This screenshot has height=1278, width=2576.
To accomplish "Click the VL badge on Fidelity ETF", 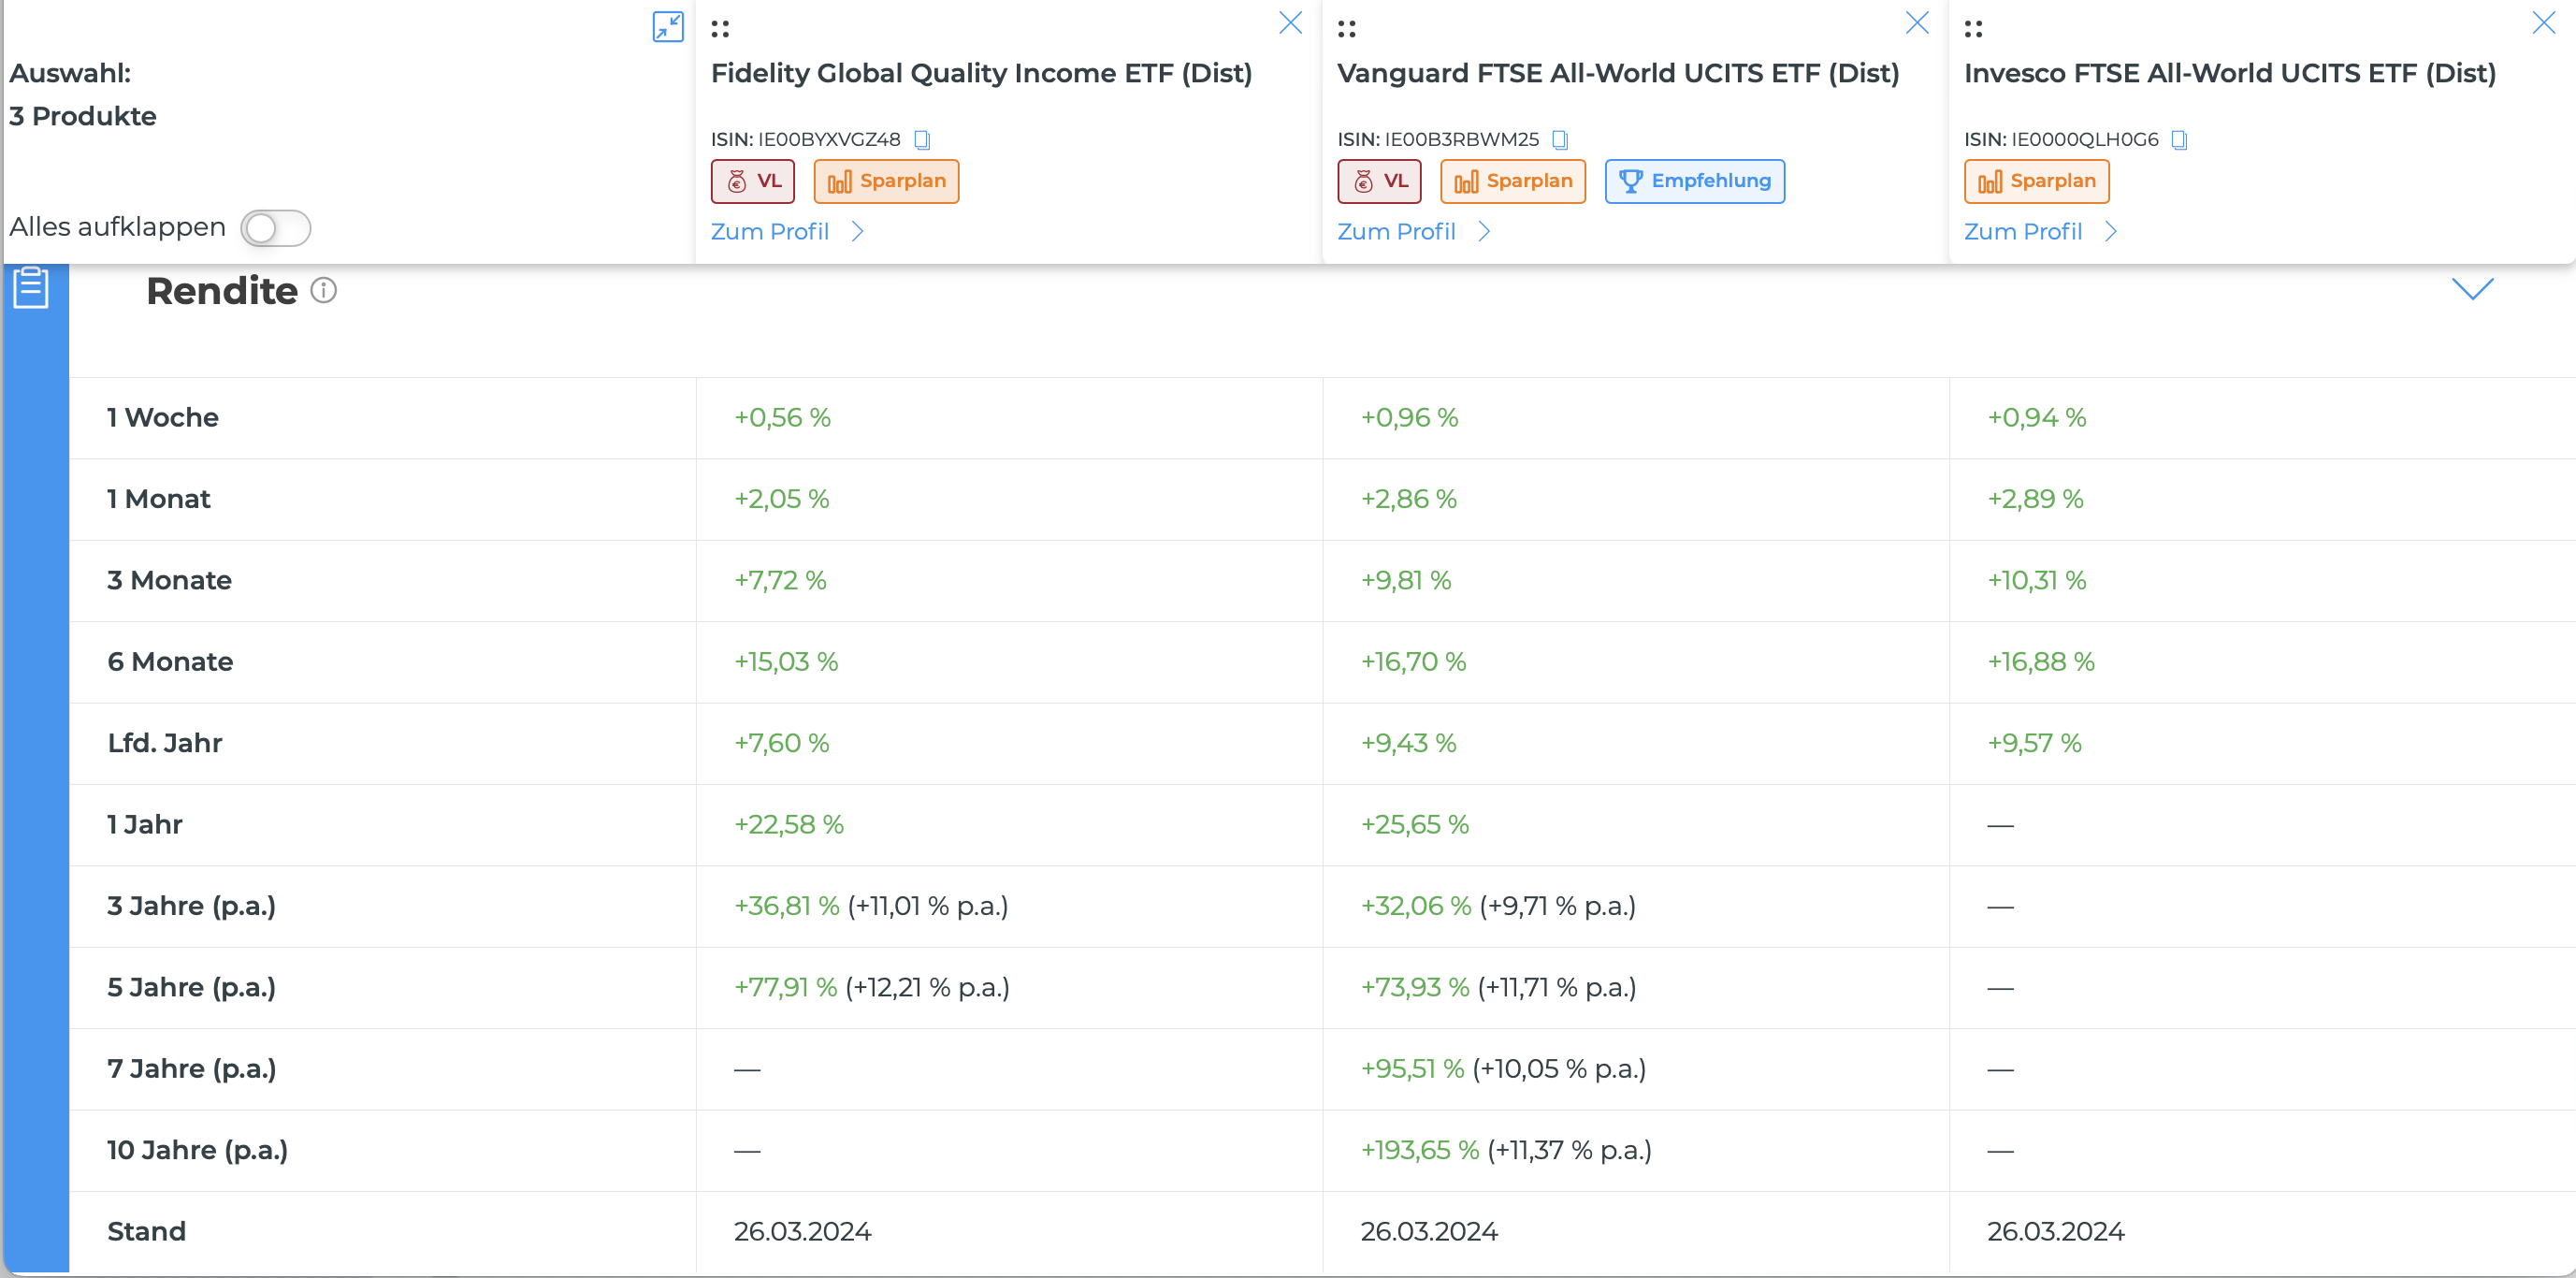I will point(752,181).
